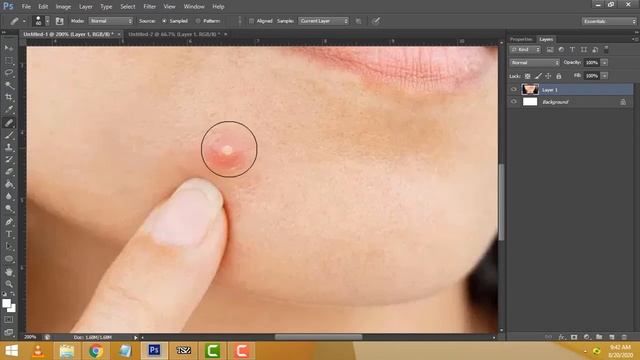Image resolution: width=640 pixels, height=360 pixels.
Task: Select the Ellipse shape tool
Action: (x=9, y=259)
